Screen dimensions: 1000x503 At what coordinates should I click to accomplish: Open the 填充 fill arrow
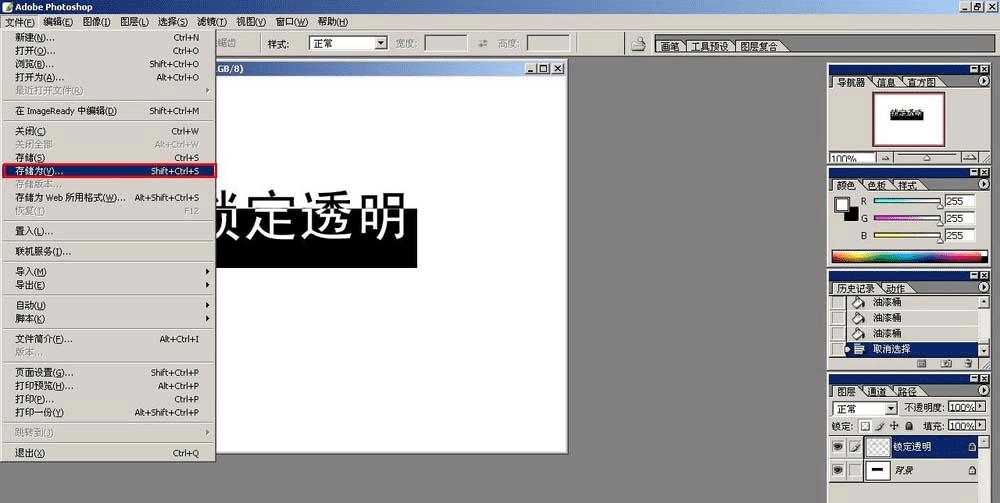point(980,425)
